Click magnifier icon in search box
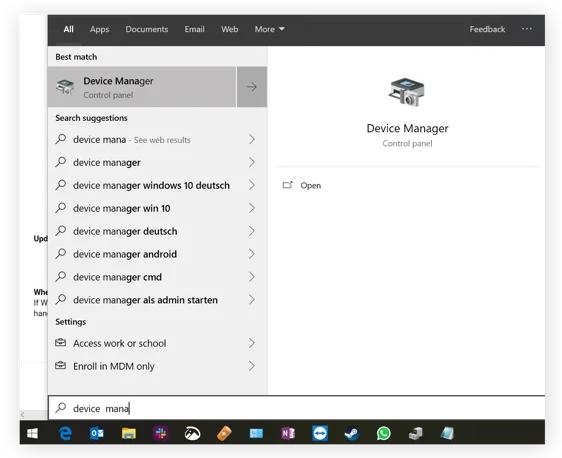Image resolution: width=562 pixels, height=458 pixels. pos(61,407)
